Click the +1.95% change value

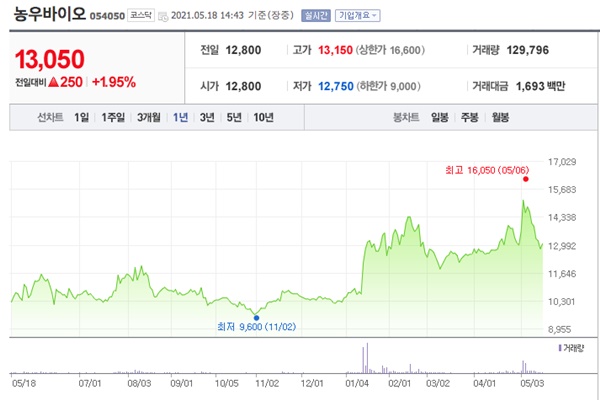tap(114, 82)
